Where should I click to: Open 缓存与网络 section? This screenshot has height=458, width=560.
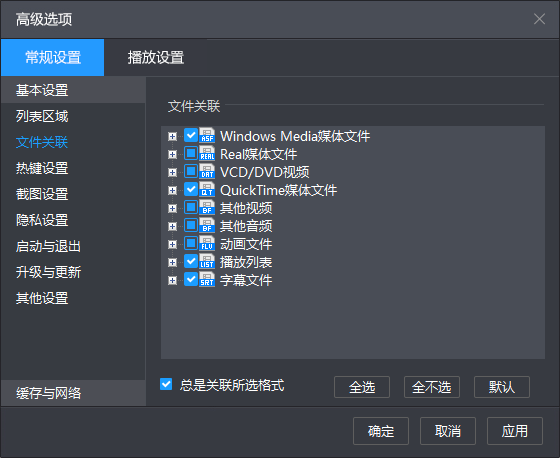73,393
